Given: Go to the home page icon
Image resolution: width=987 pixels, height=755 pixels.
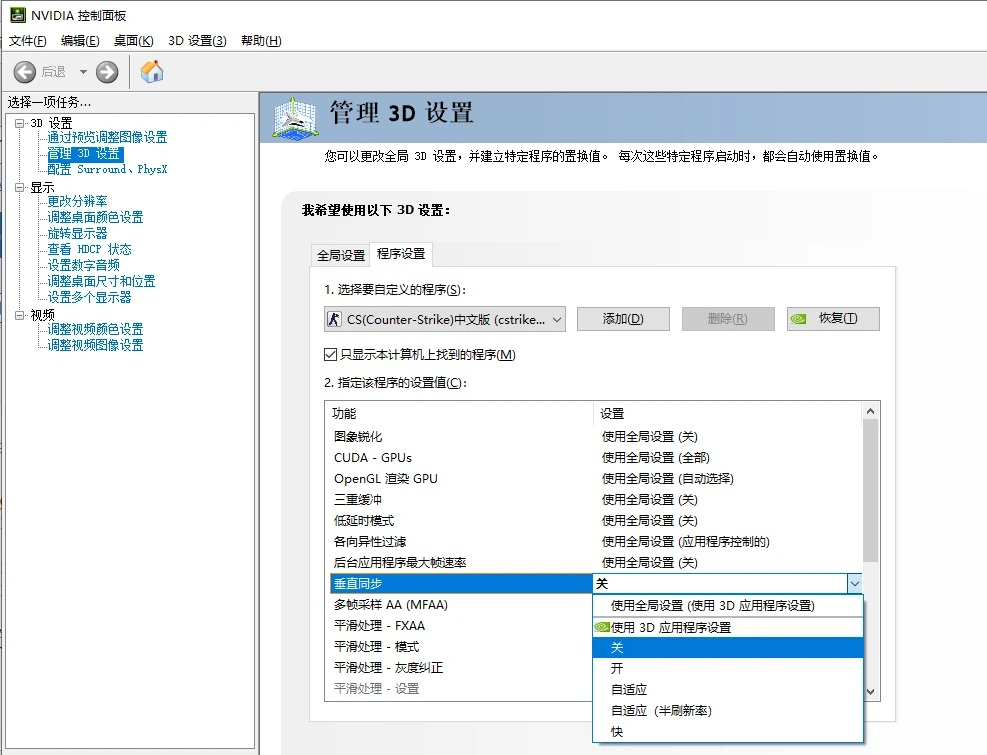Looking at the screenshot, I should pos(152,72).
